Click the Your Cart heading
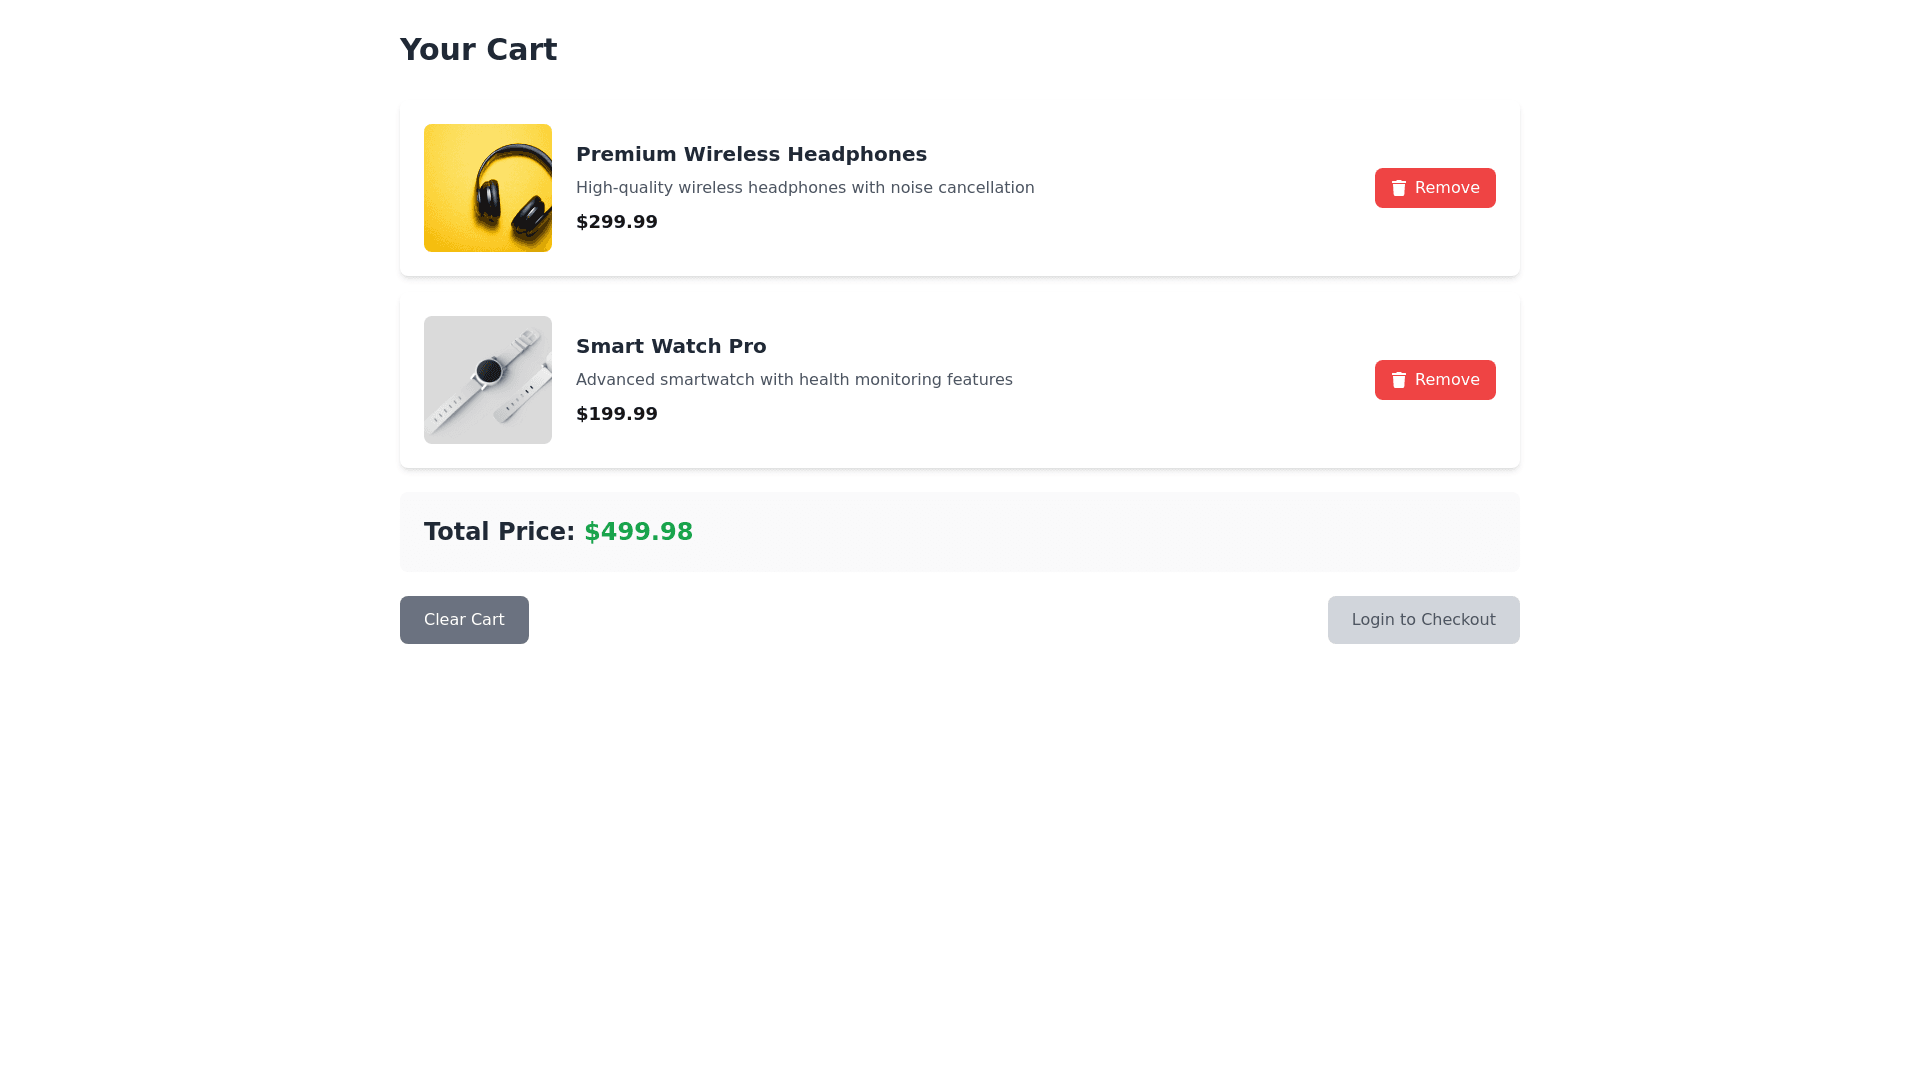The image size is (1920, 1080). (x=478, y=50)
